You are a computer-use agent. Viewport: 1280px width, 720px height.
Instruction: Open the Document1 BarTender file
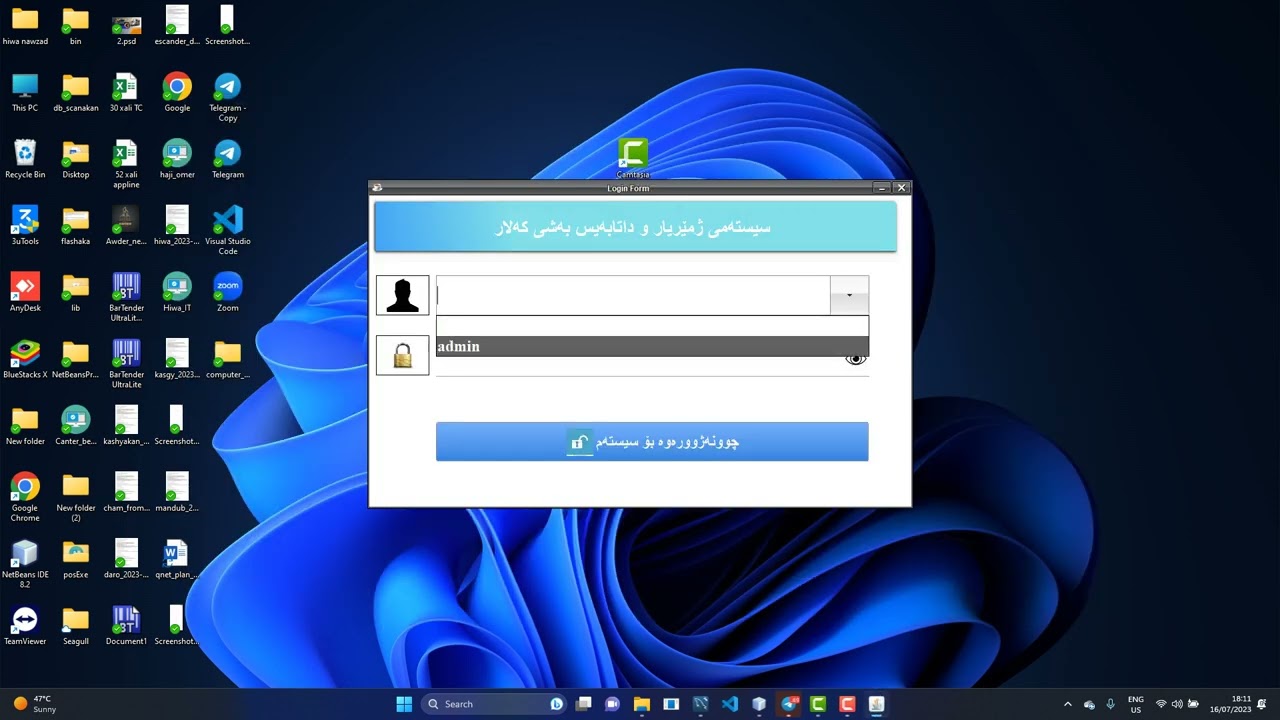pos(126,626)
